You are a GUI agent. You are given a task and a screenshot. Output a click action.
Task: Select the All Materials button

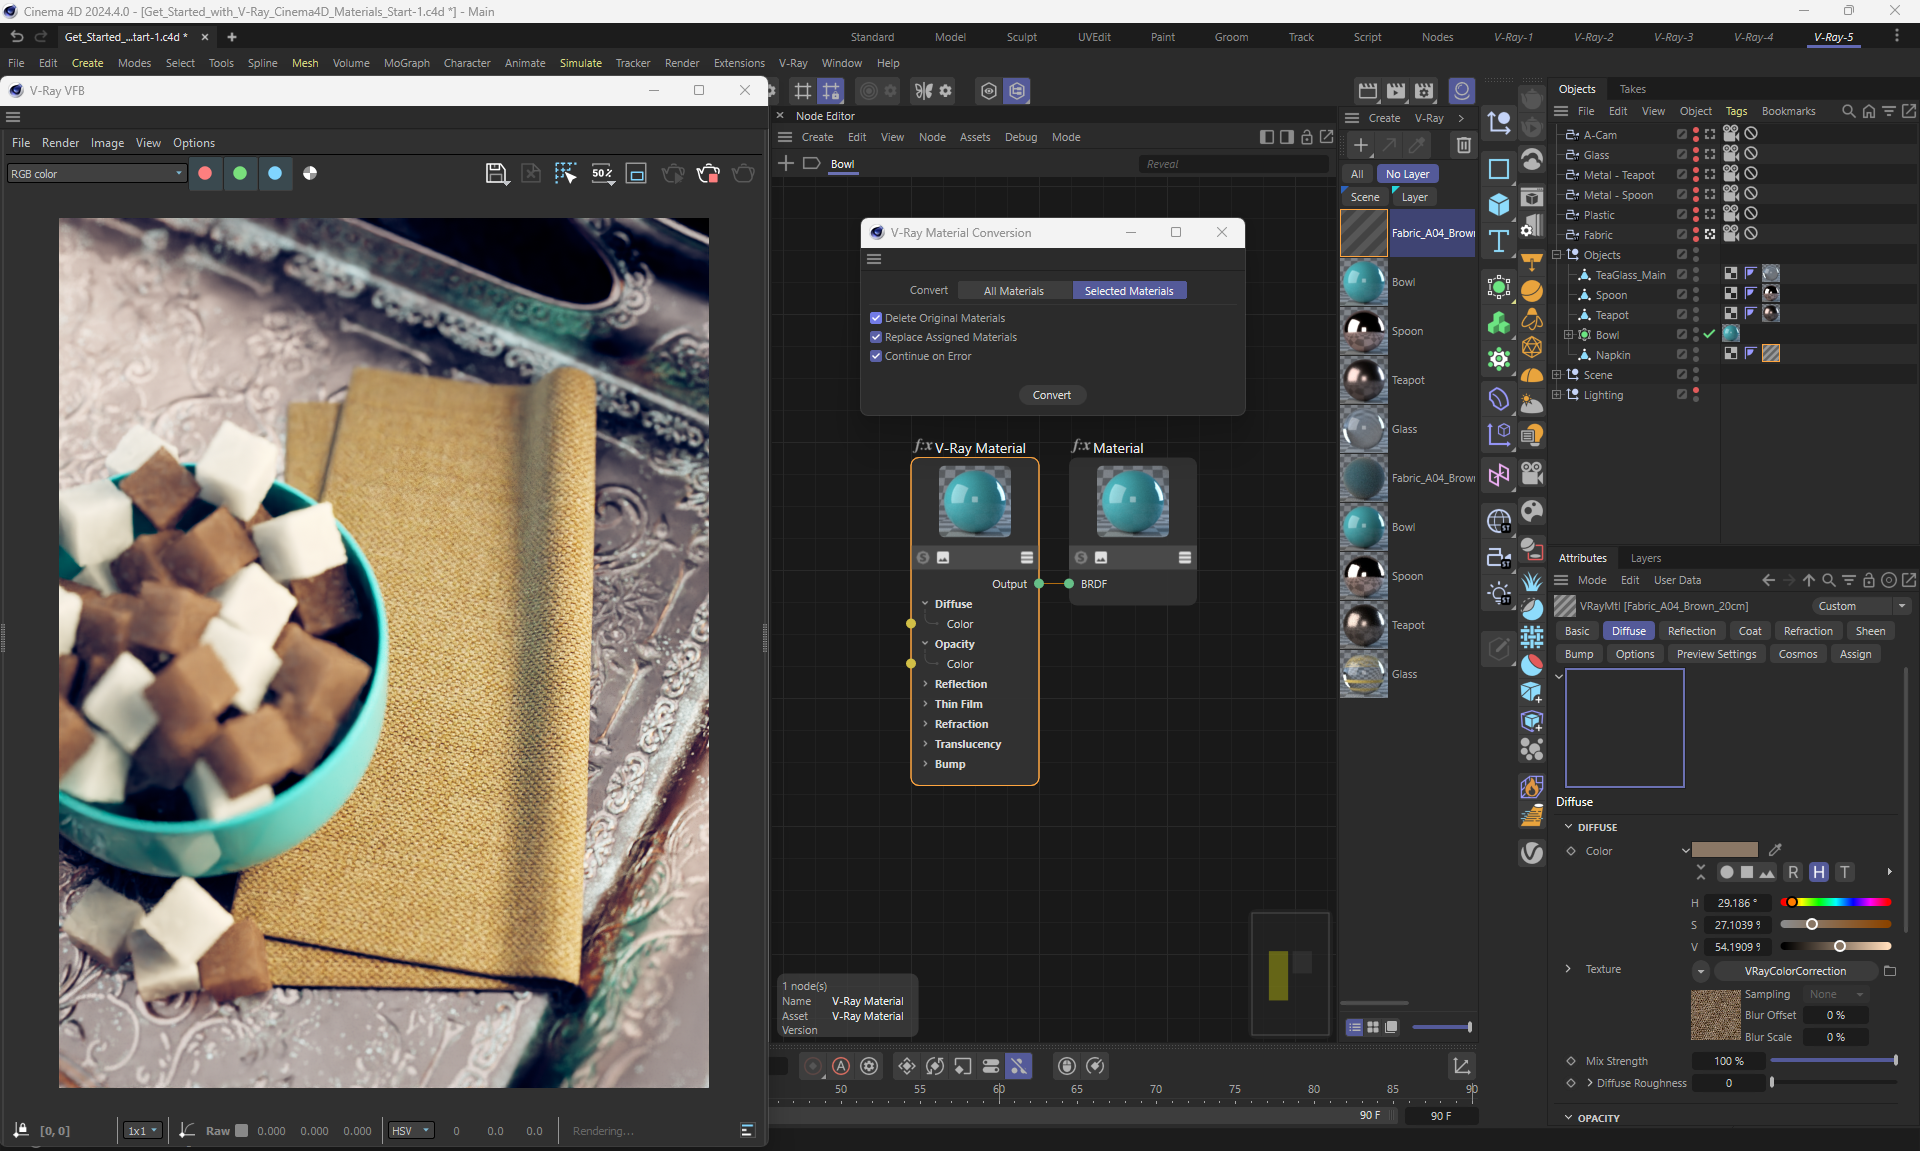tap(1013, 291)
